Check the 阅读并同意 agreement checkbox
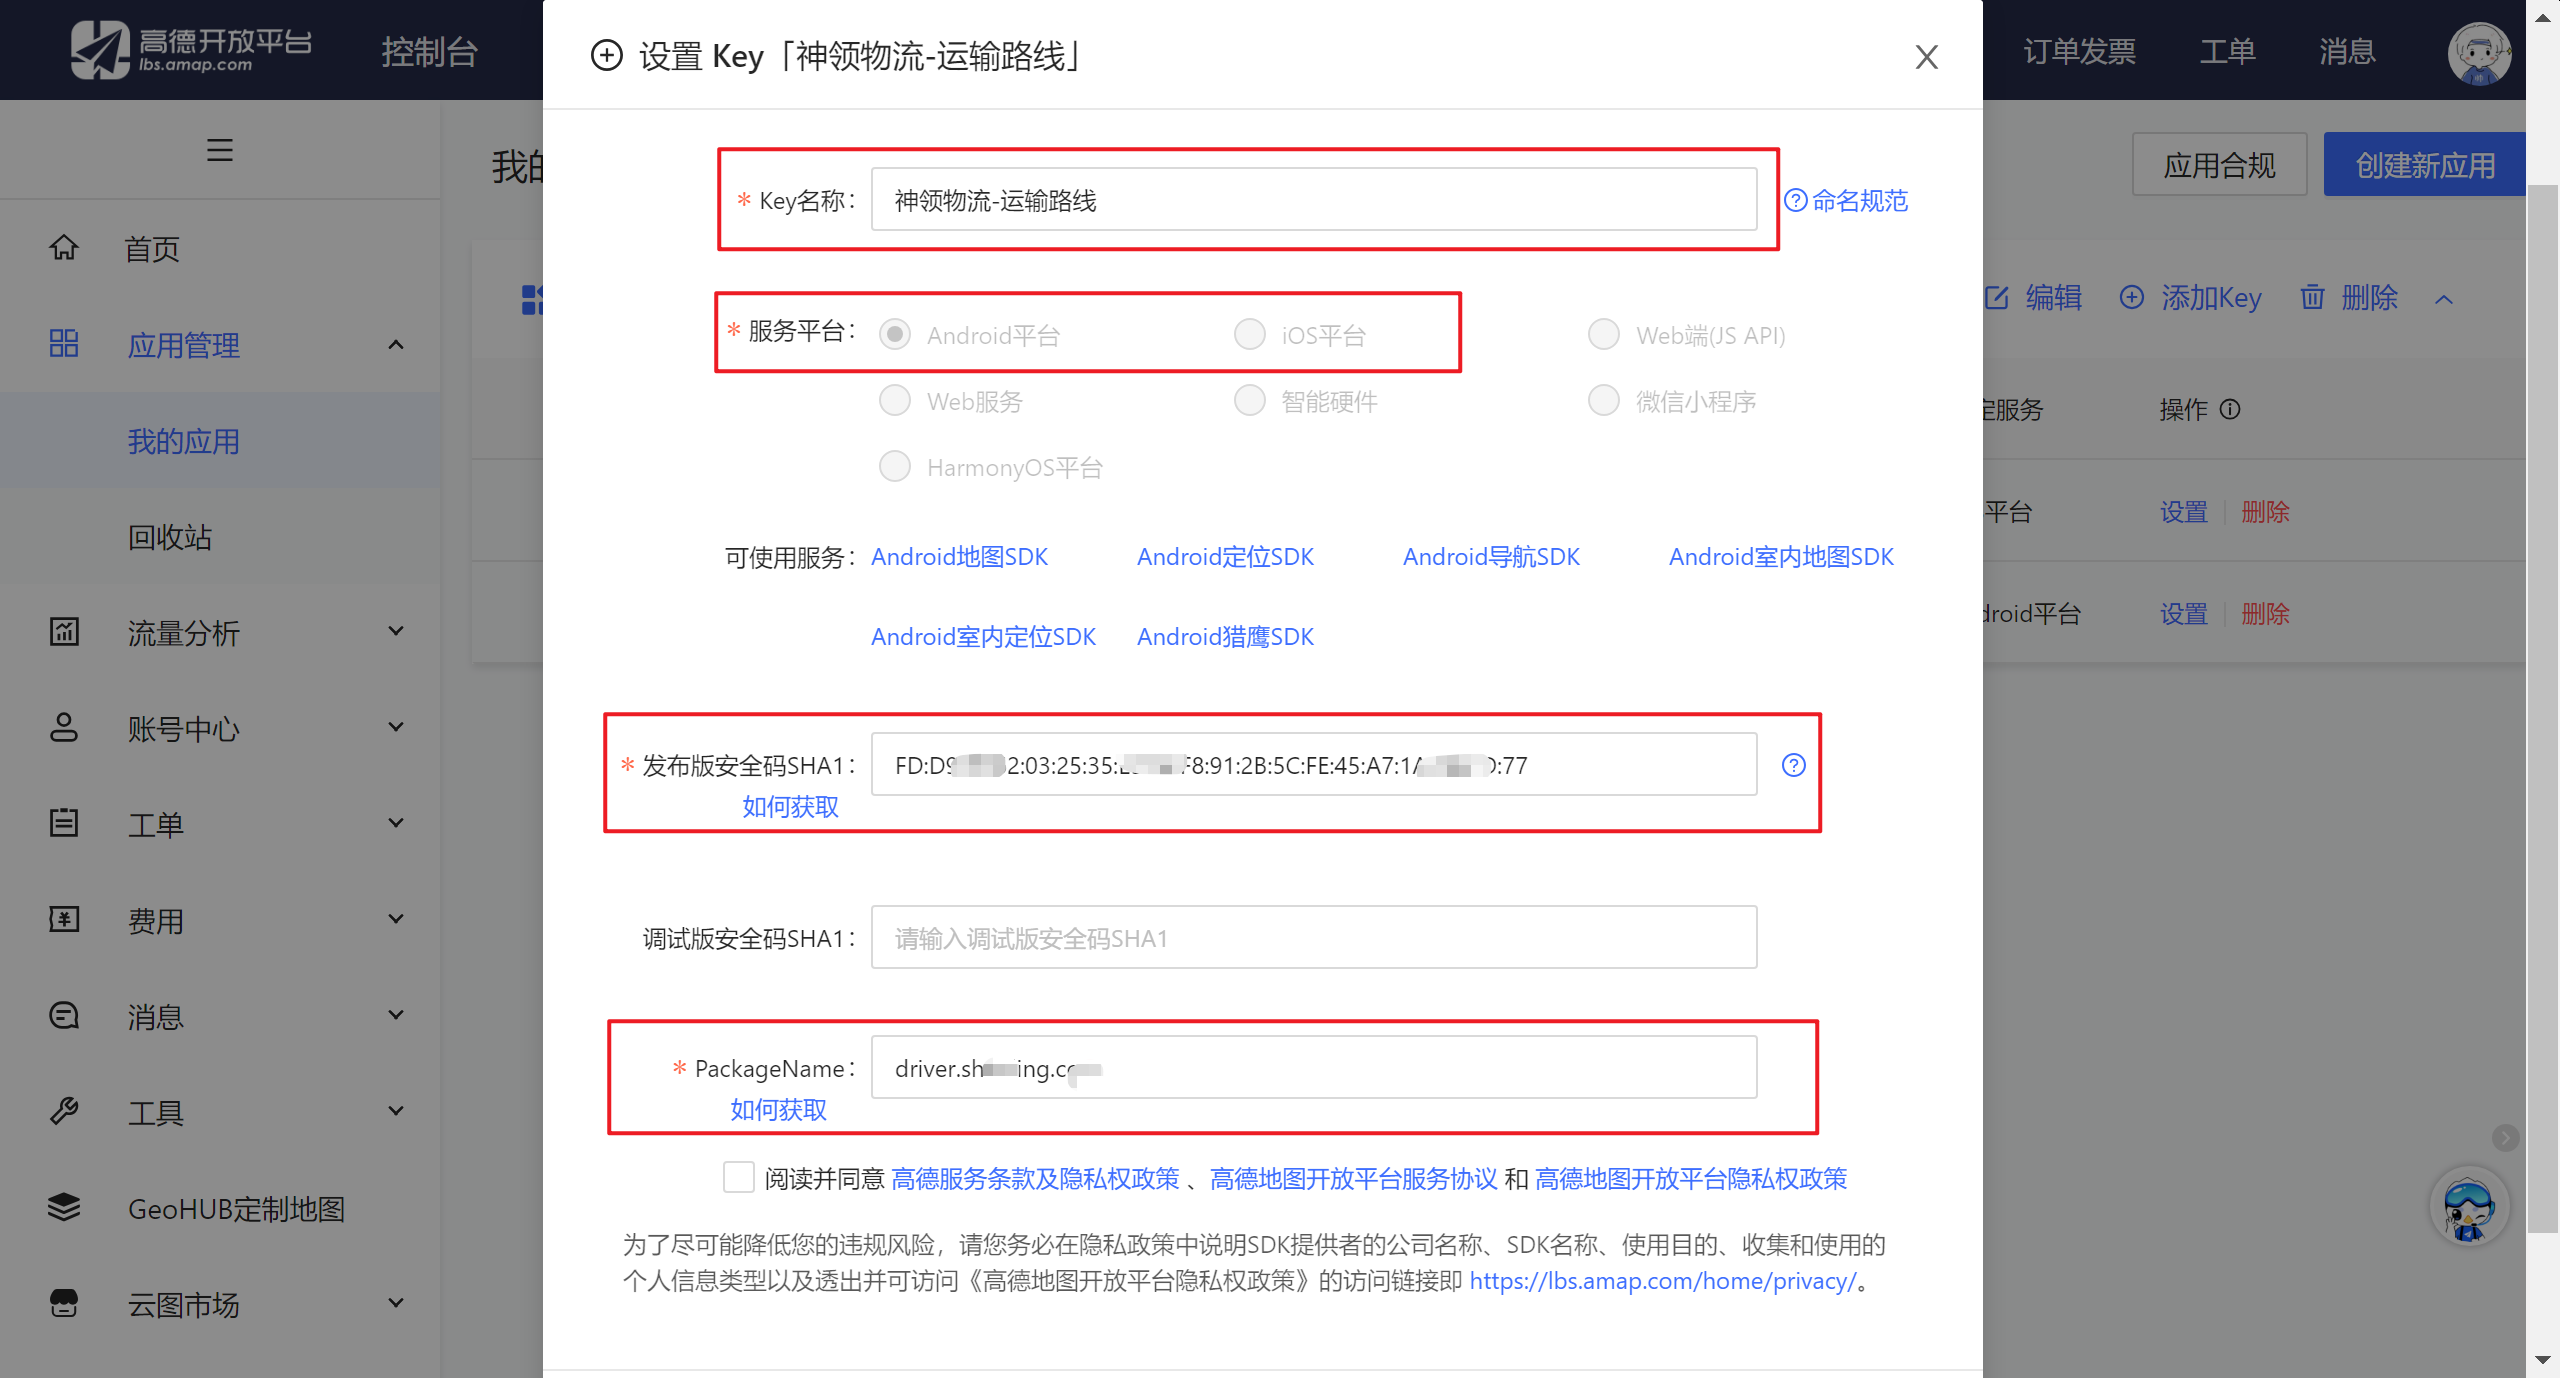Screen dimensions: 2560x1378 pos(739,1177)
